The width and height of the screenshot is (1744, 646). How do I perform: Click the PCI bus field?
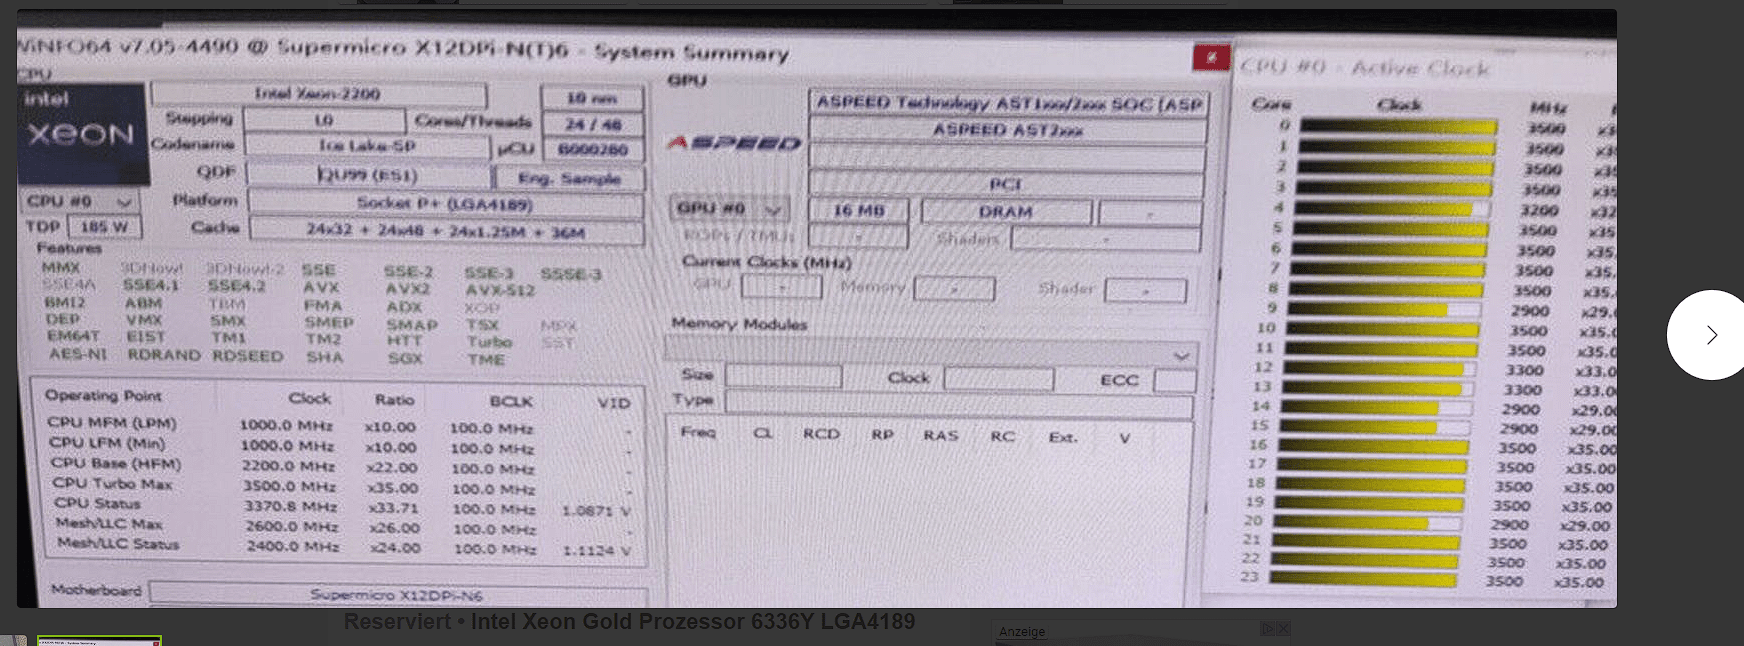click(x=1006, y=184)
